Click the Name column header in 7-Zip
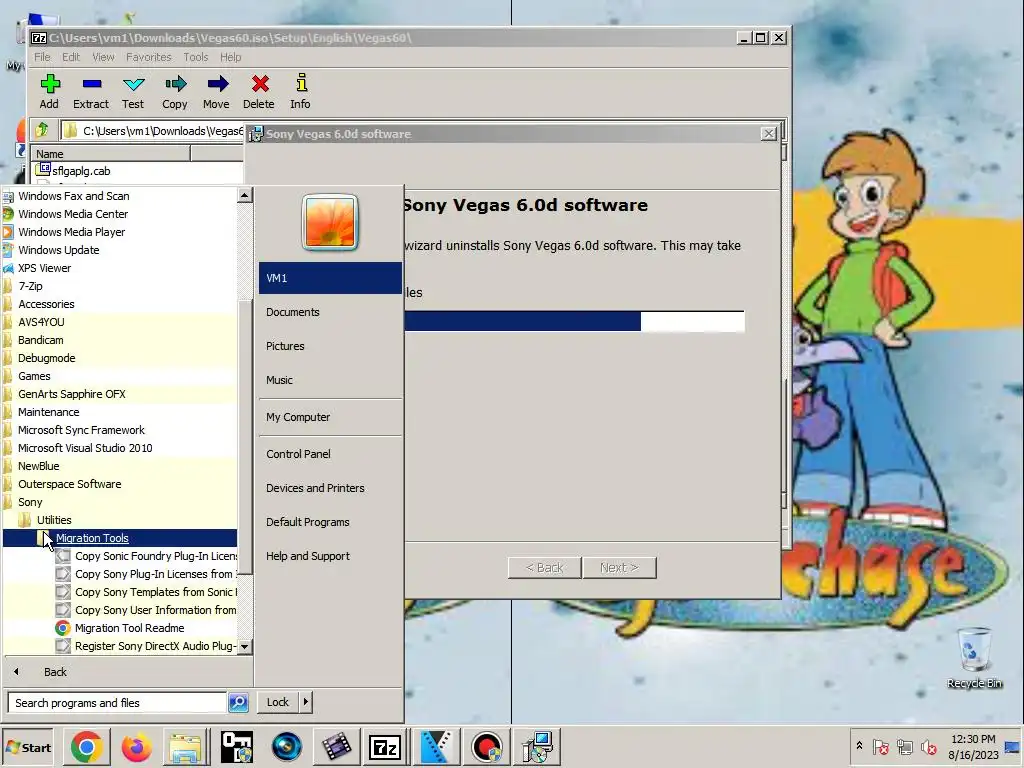Viewport: 1024px width, 768px height. click(x=111, y=153)
